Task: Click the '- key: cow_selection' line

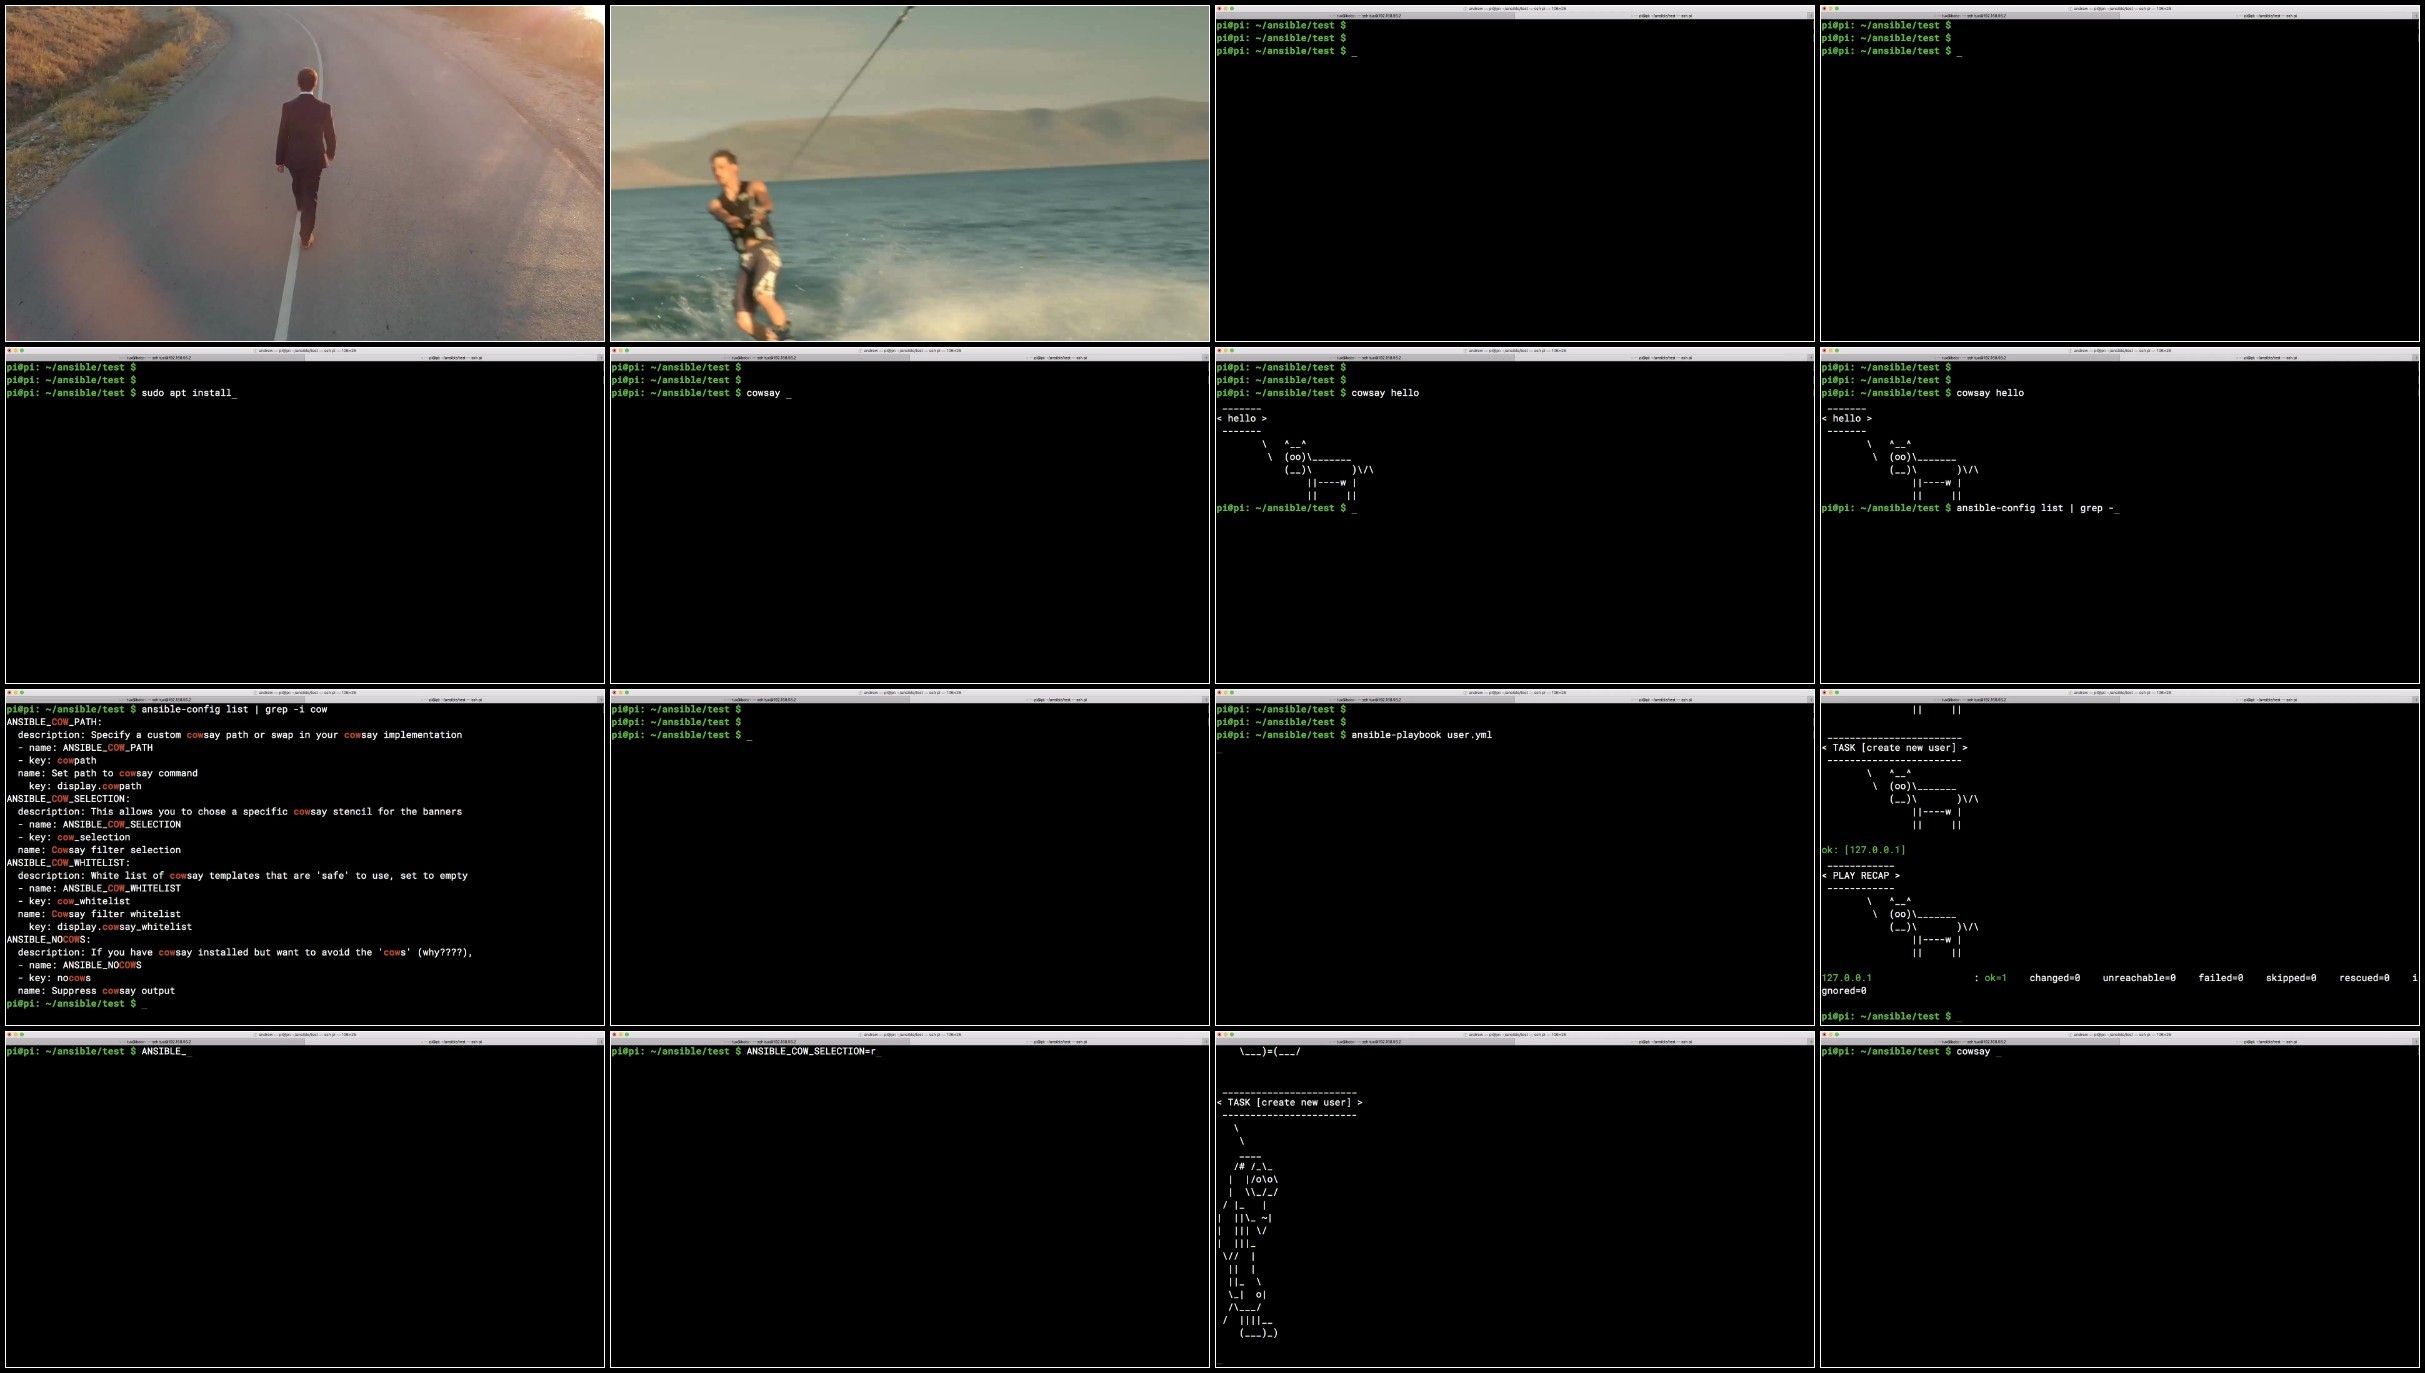Action: (x=74, y=837)
